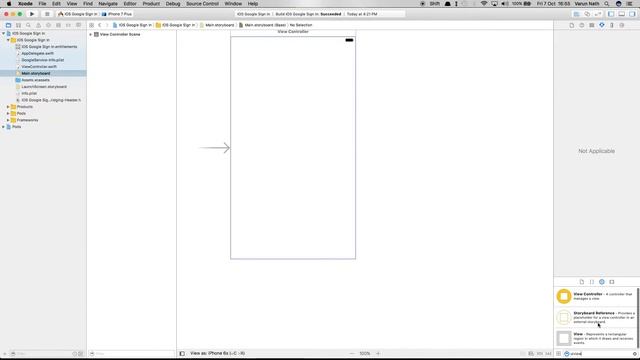Open the Find navigator tab
The height and width of the screenshot is (360, 640).
point(28,25)
